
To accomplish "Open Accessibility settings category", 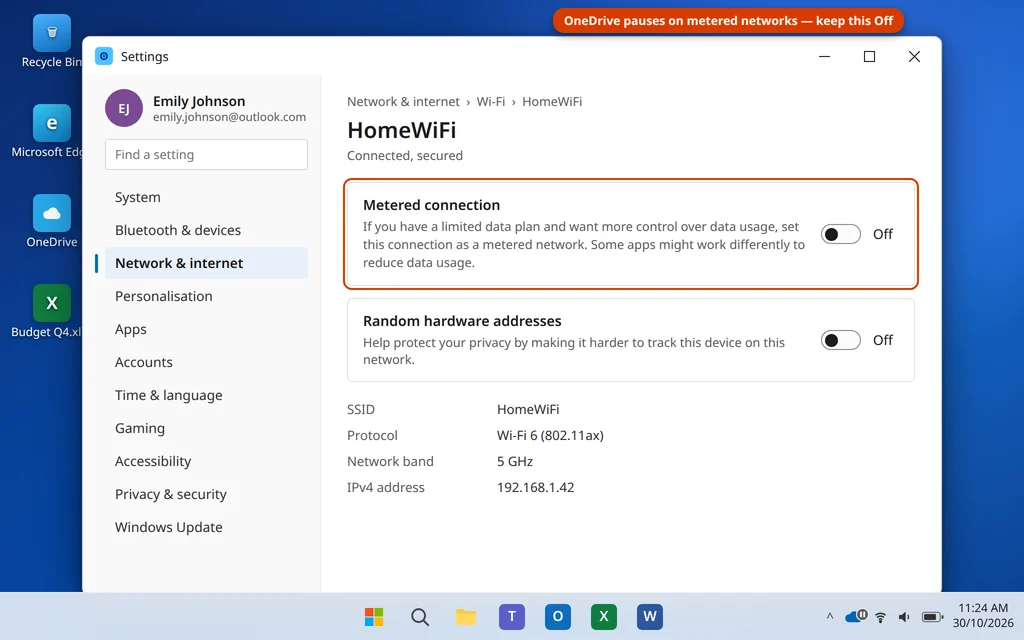I will coord(206,461).
